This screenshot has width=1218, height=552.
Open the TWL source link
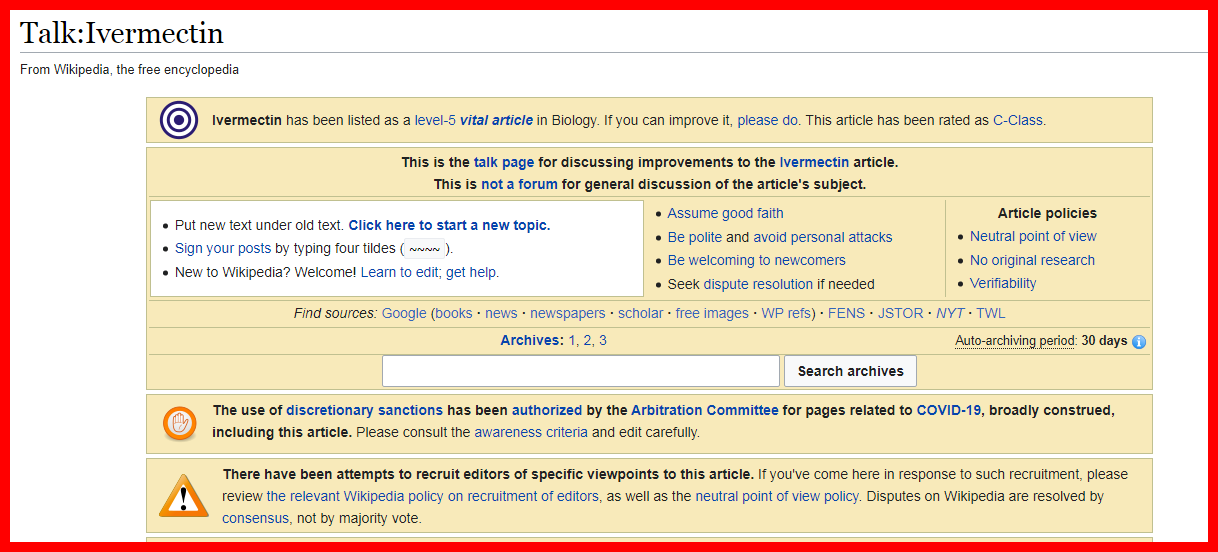pos(991,313)
